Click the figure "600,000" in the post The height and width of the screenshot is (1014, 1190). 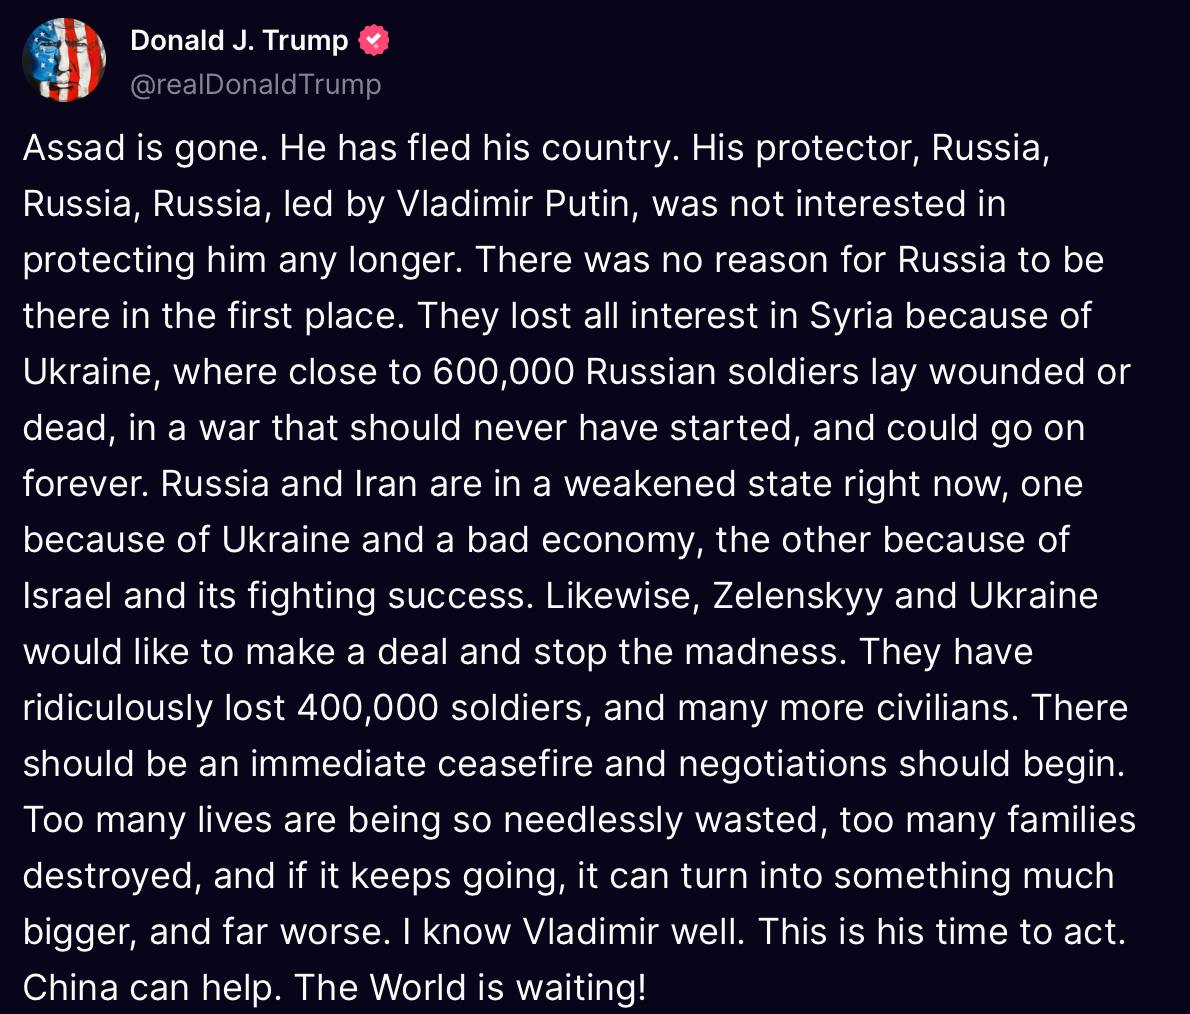[x=504, y=372]
